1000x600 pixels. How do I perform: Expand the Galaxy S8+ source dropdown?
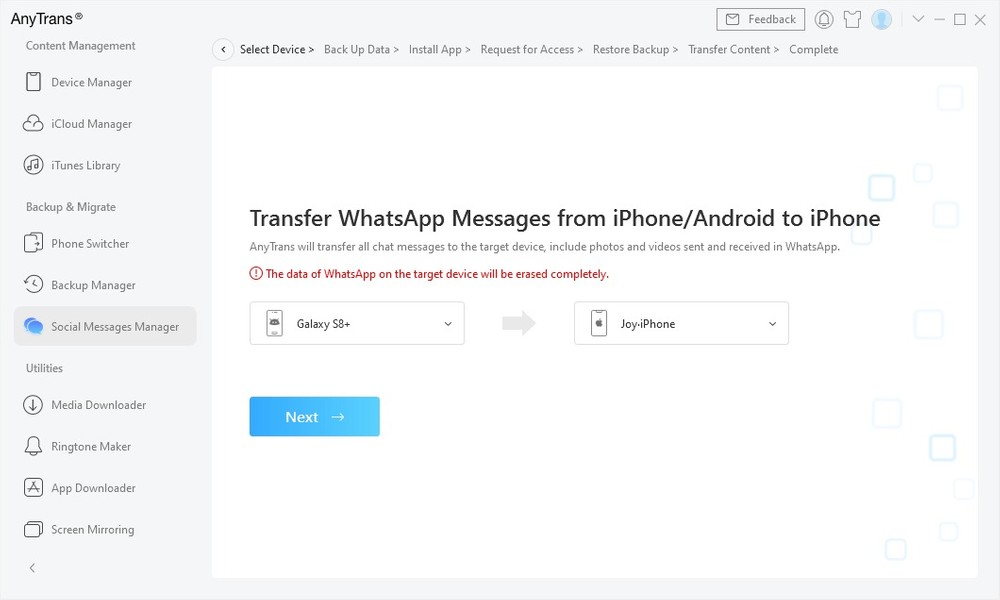(x=357, y=323)
